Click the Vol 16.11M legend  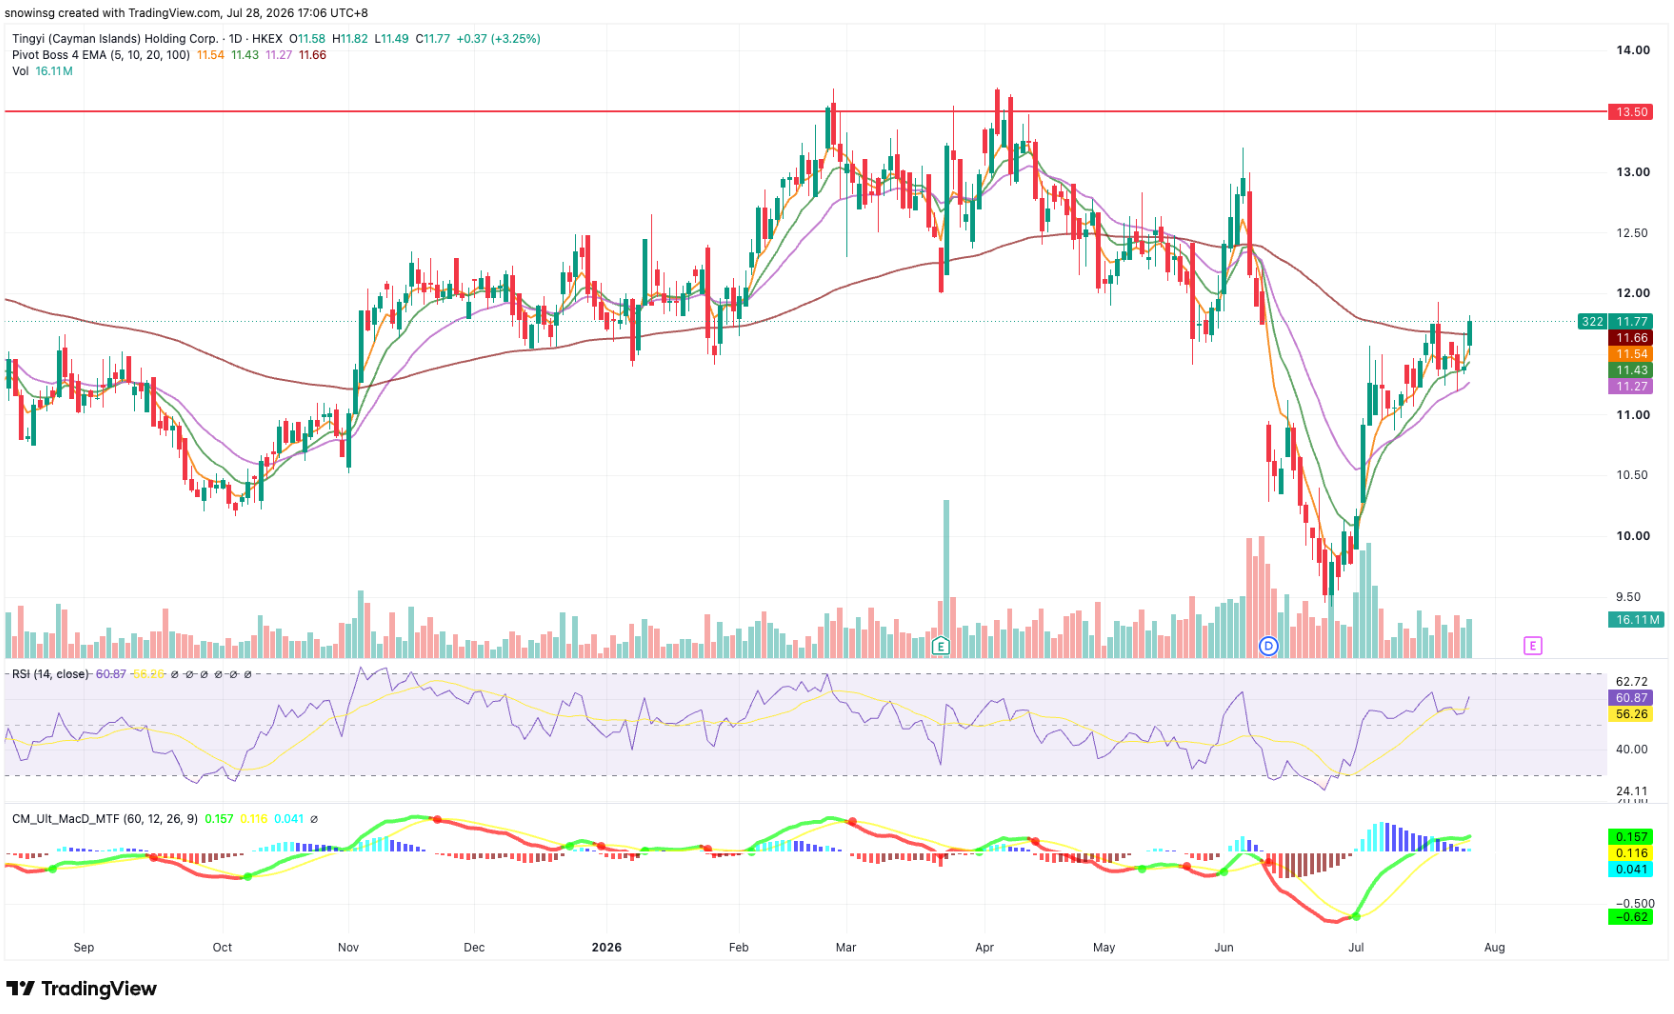(42, 71)
